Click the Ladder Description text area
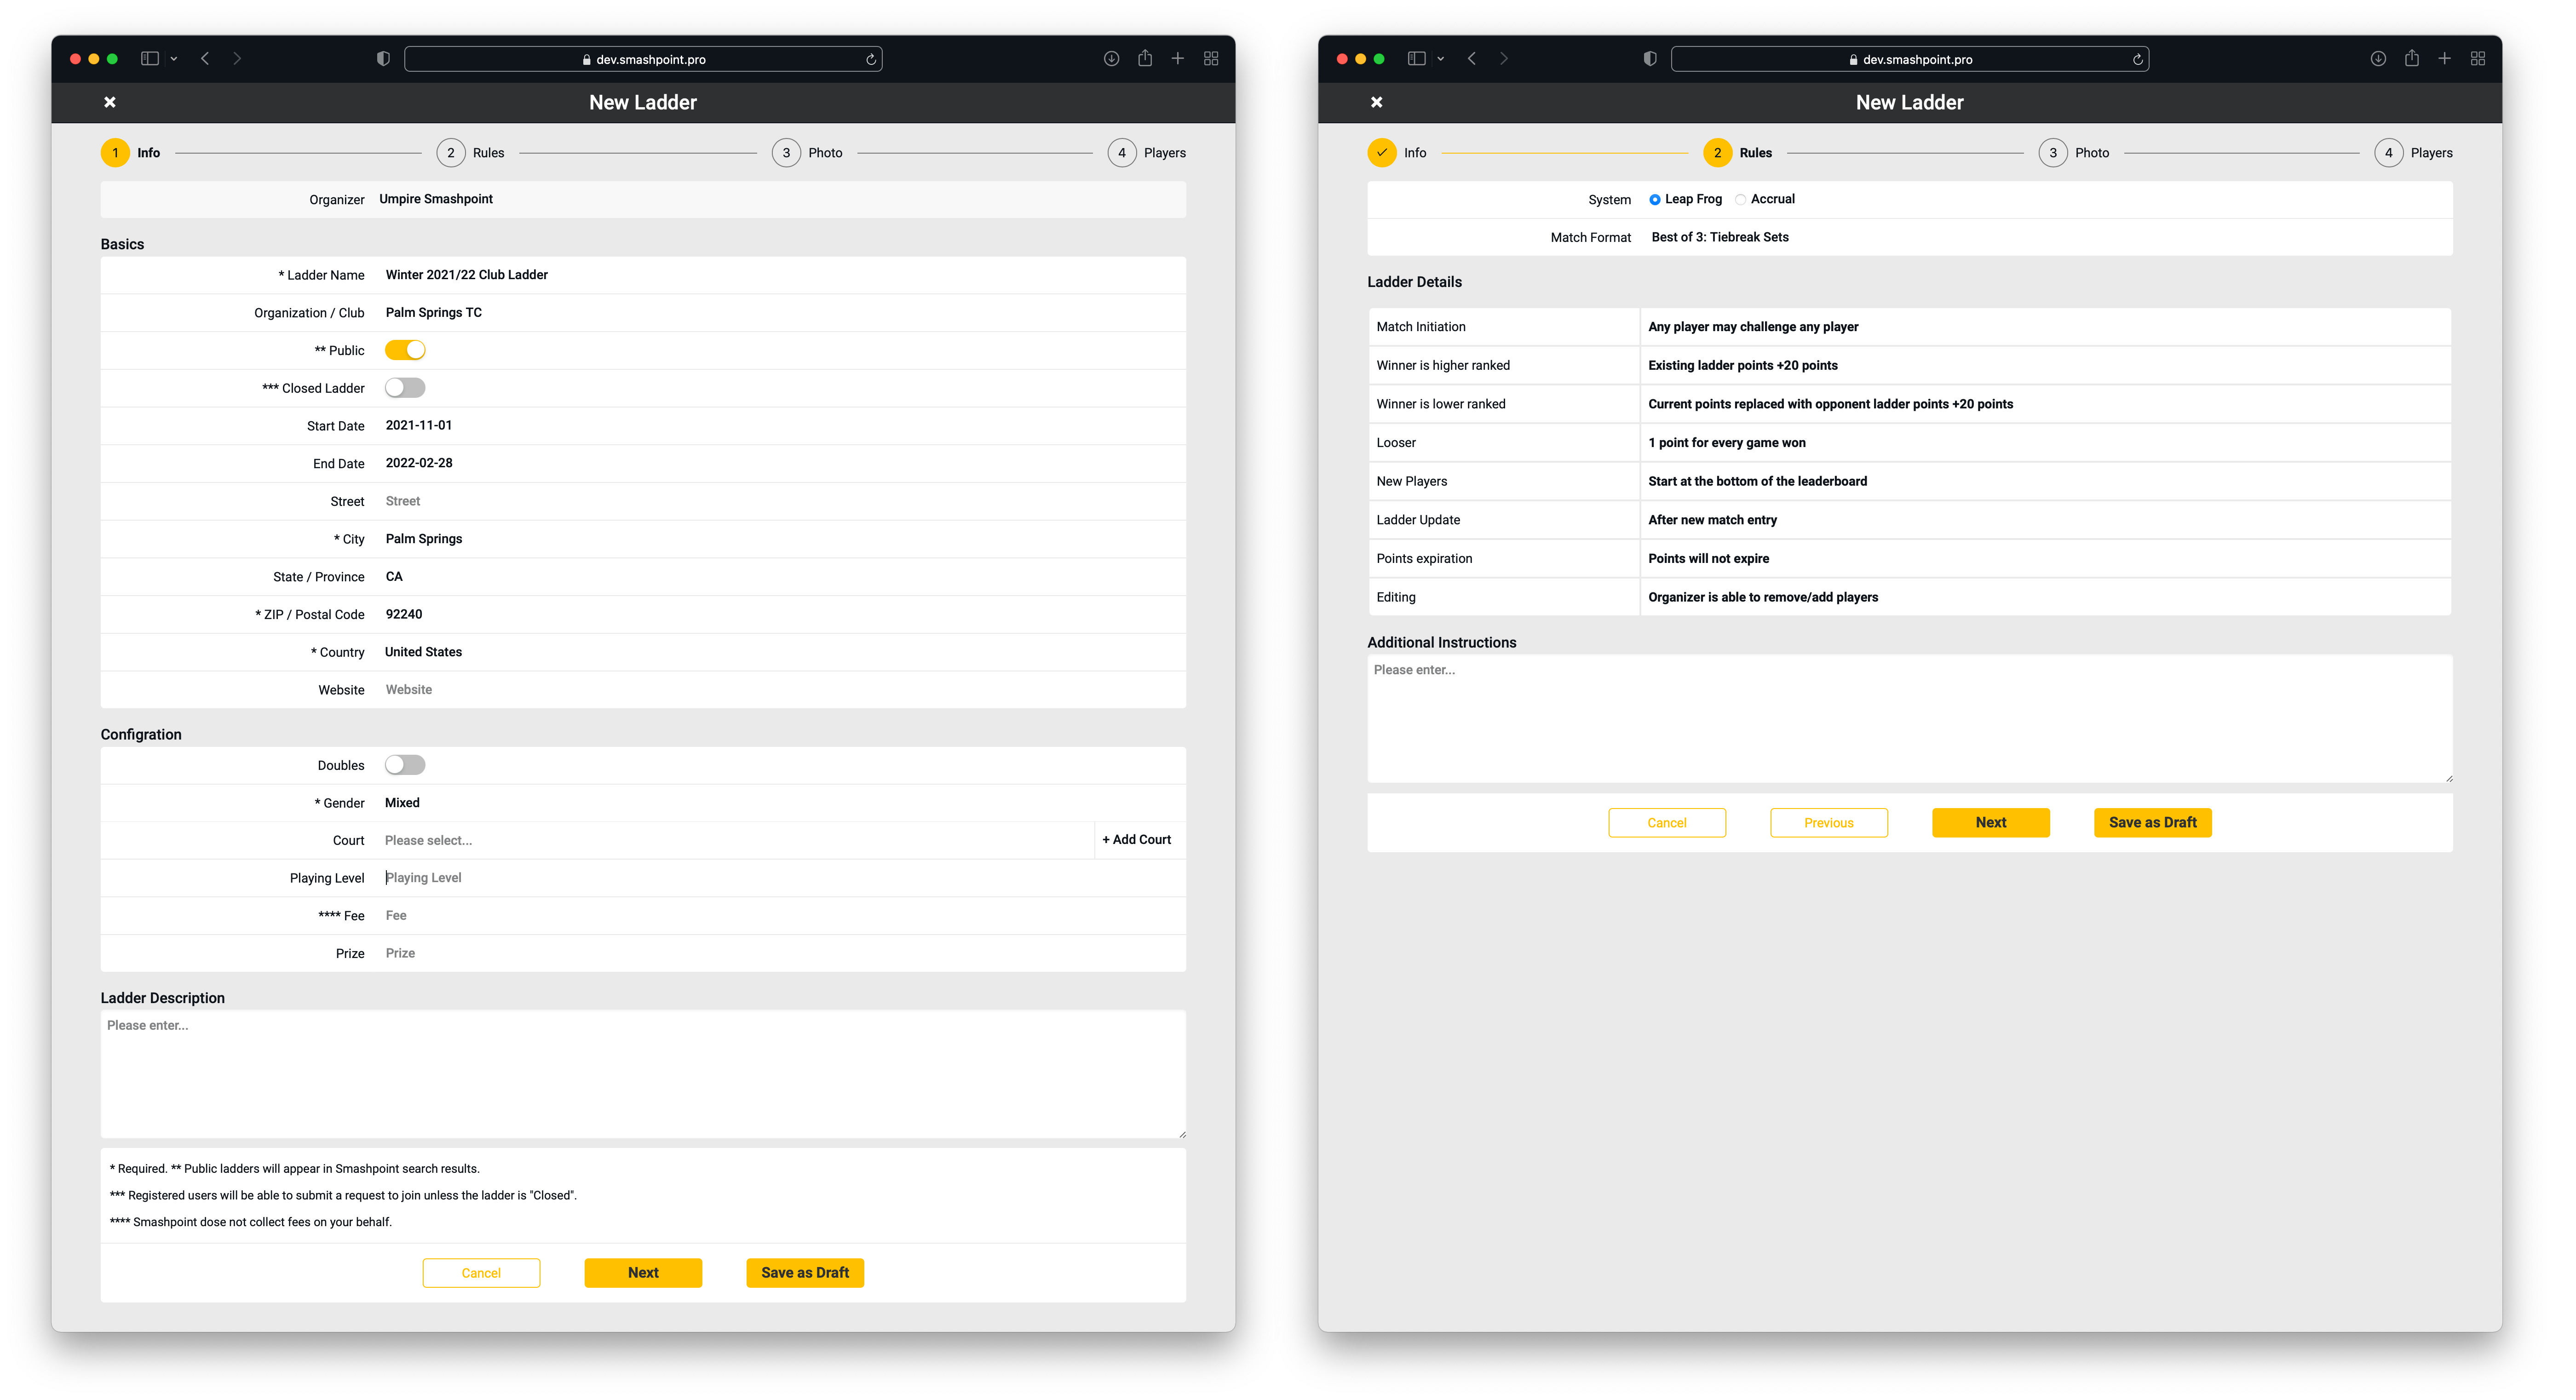Screen dimensions: 2576x1400 [643, 1074]
